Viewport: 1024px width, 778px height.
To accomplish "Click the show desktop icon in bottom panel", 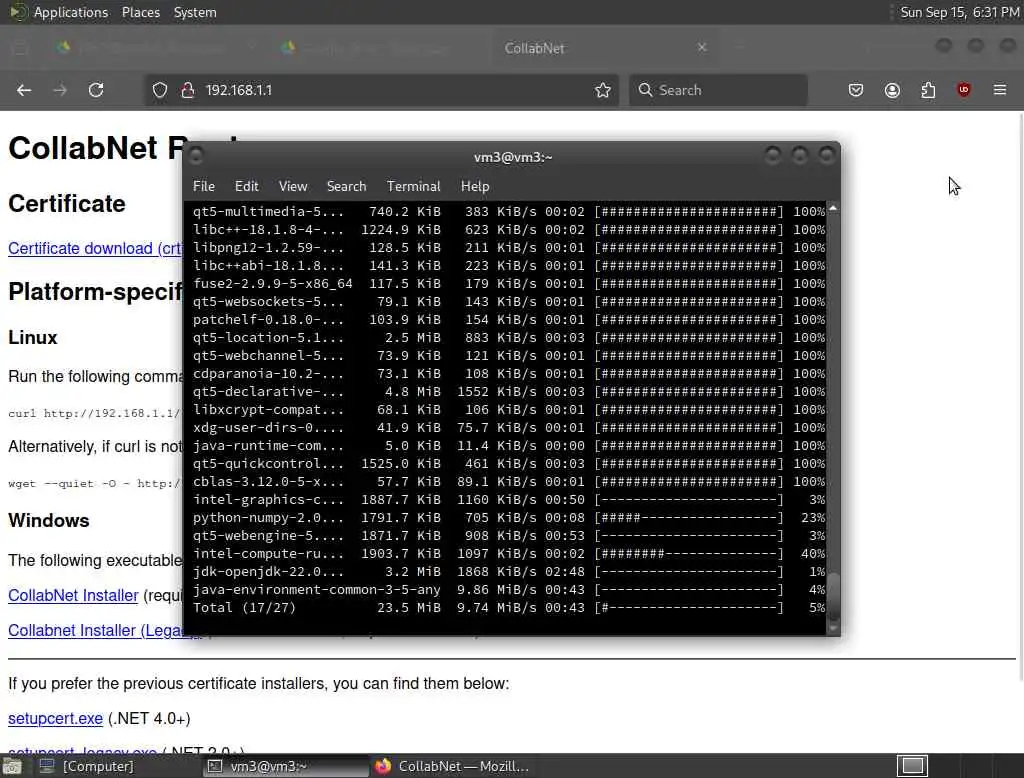I will [12, 766].
